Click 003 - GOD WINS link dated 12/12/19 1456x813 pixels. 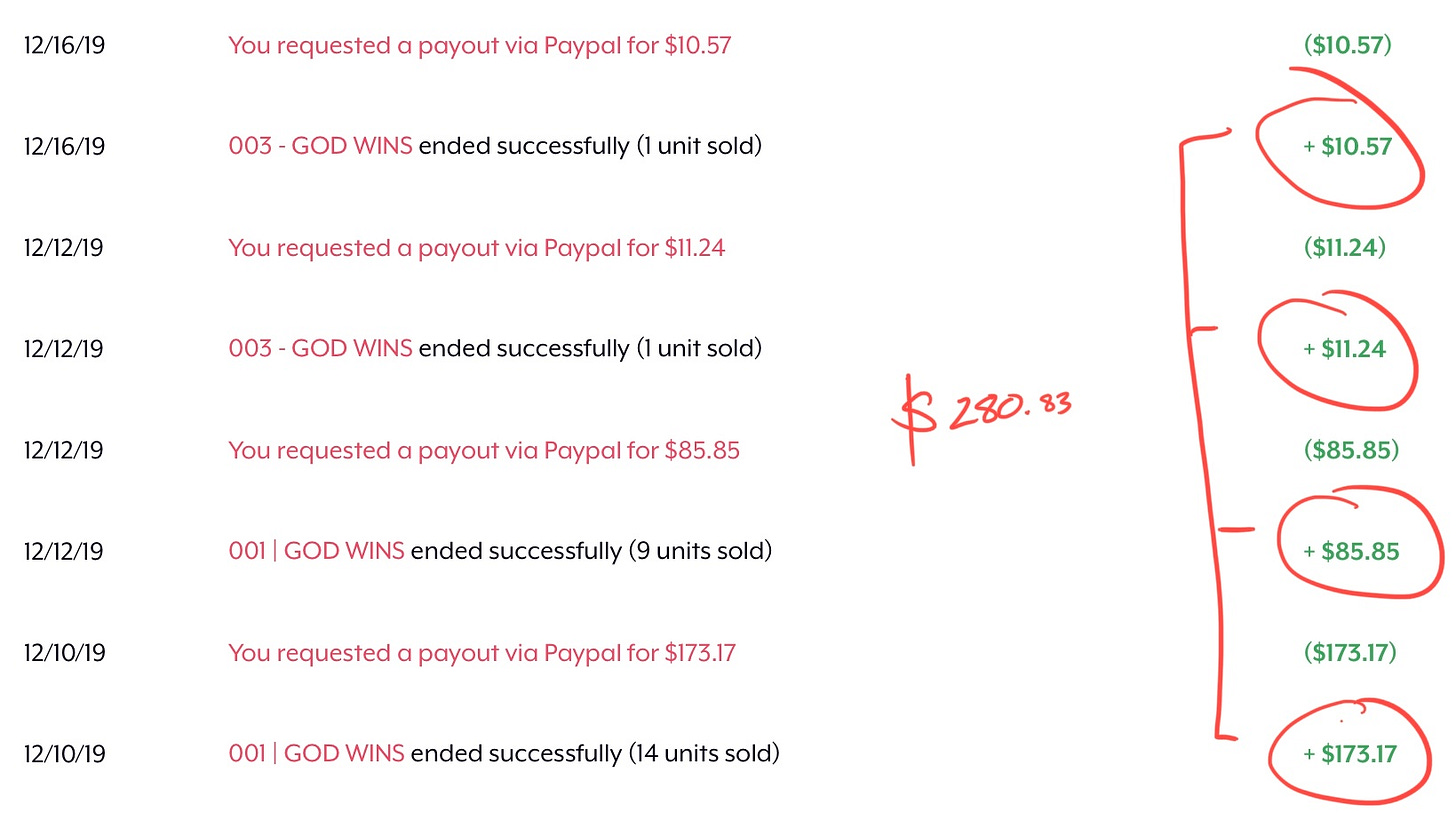point(320,348)
